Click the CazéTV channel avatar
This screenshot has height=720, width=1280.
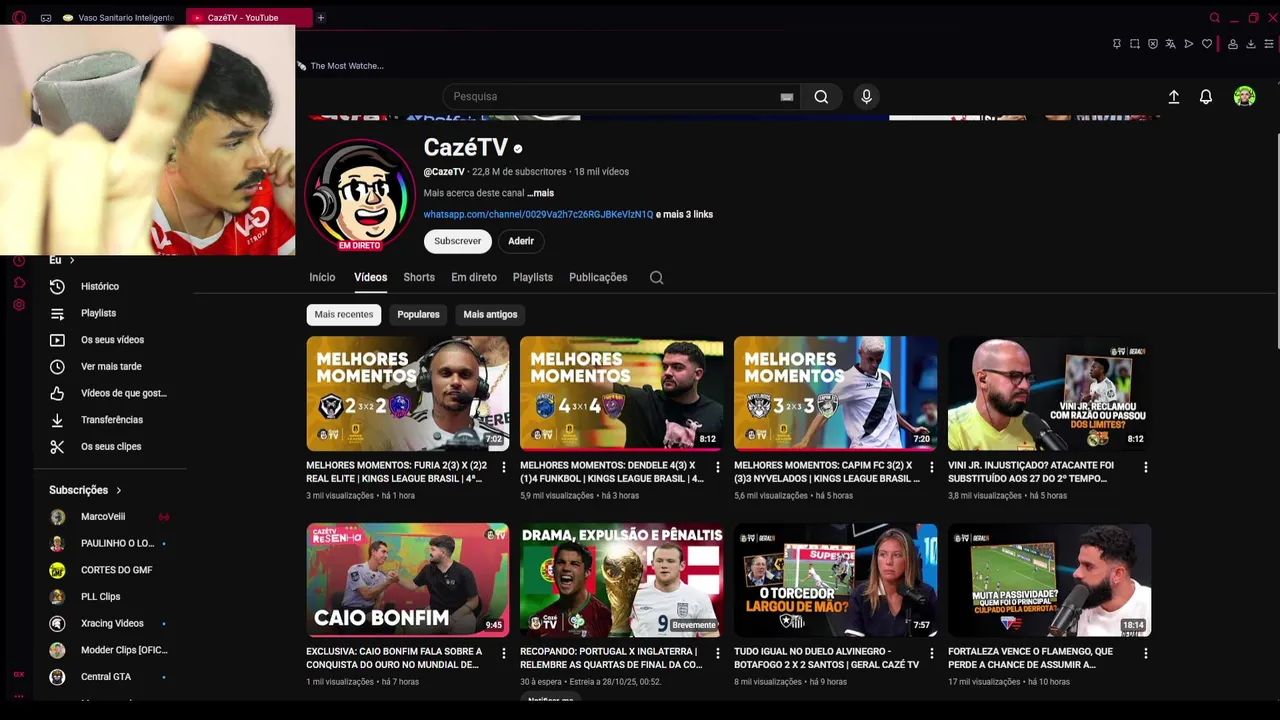[x=360, y=193]
